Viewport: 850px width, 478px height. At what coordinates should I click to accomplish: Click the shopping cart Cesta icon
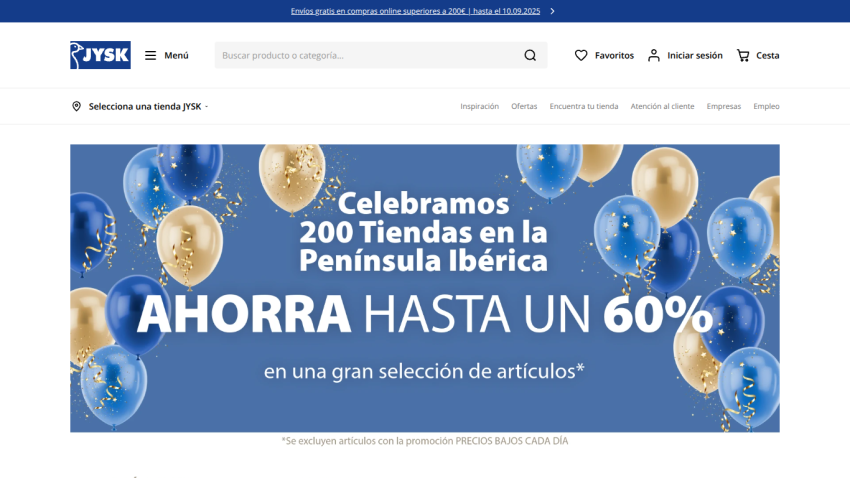coord(743,55)
